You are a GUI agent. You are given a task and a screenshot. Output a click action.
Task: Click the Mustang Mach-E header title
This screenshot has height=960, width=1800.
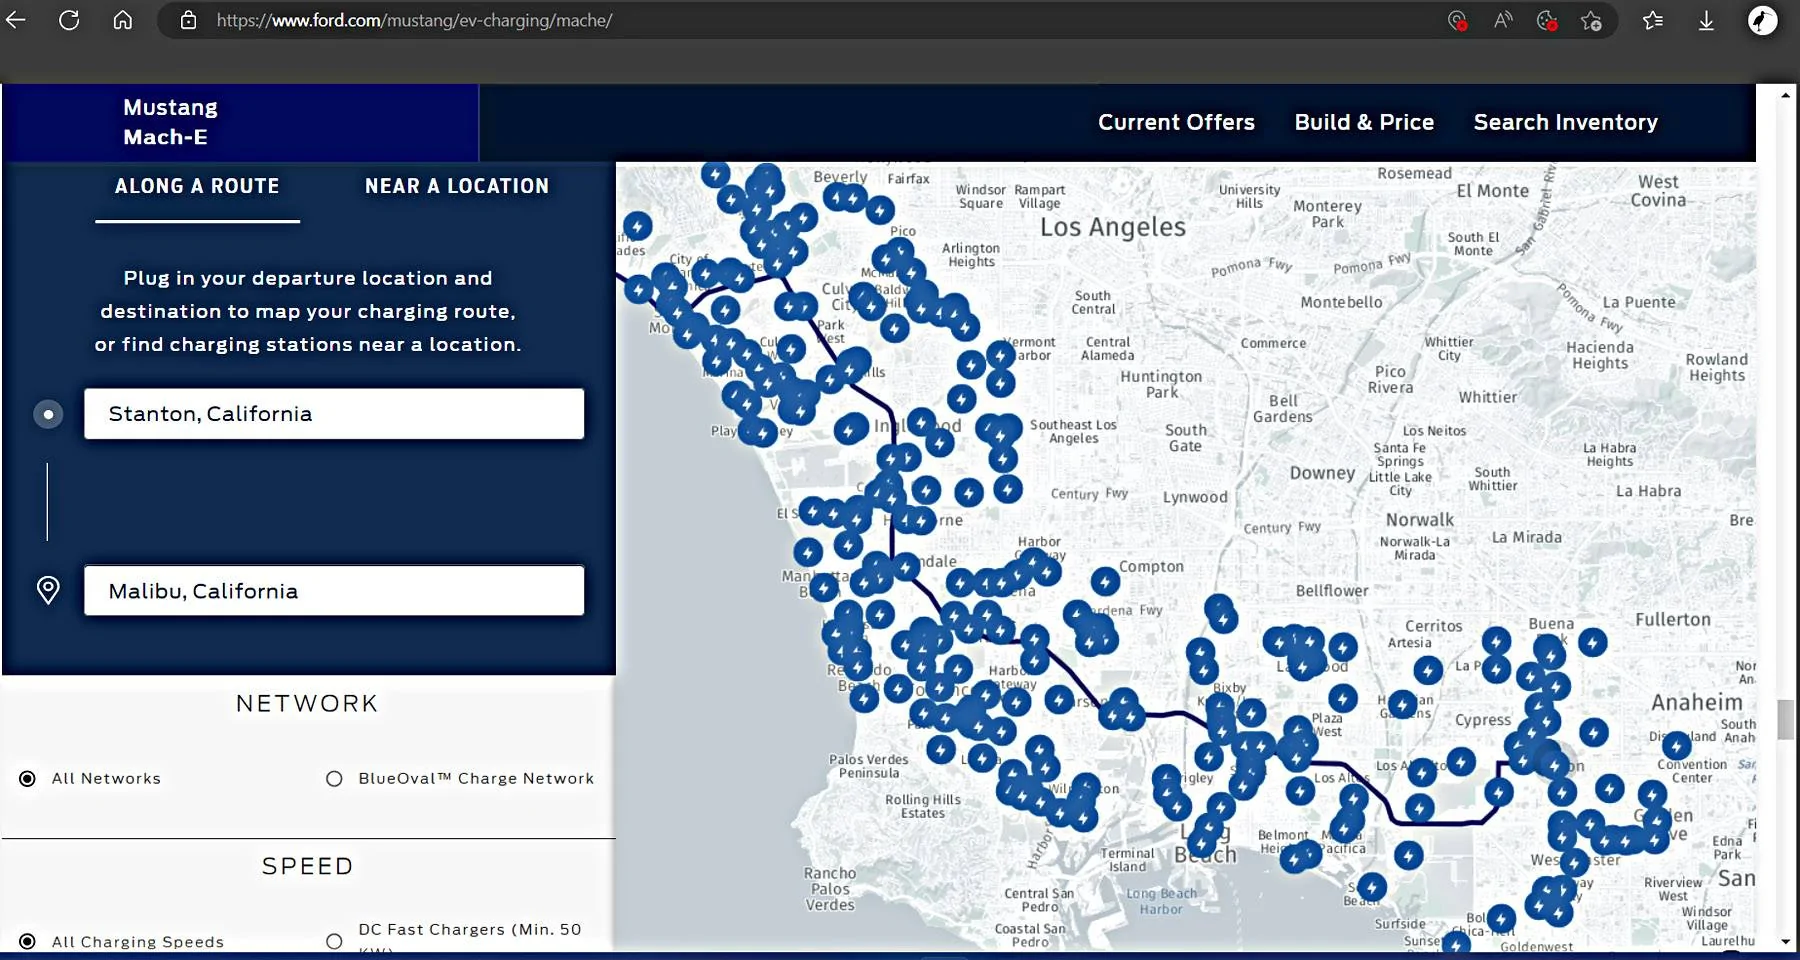(170, 122)
